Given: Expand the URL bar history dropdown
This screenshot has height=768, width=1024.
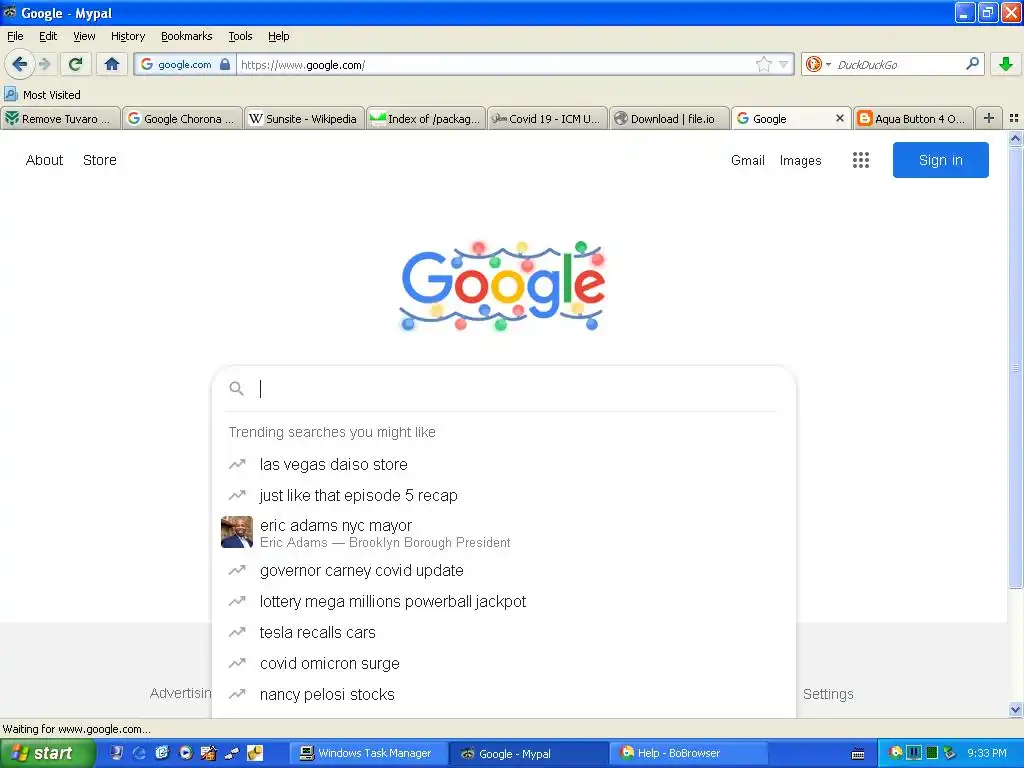Looking at the screenshot, I should point(784,65).
